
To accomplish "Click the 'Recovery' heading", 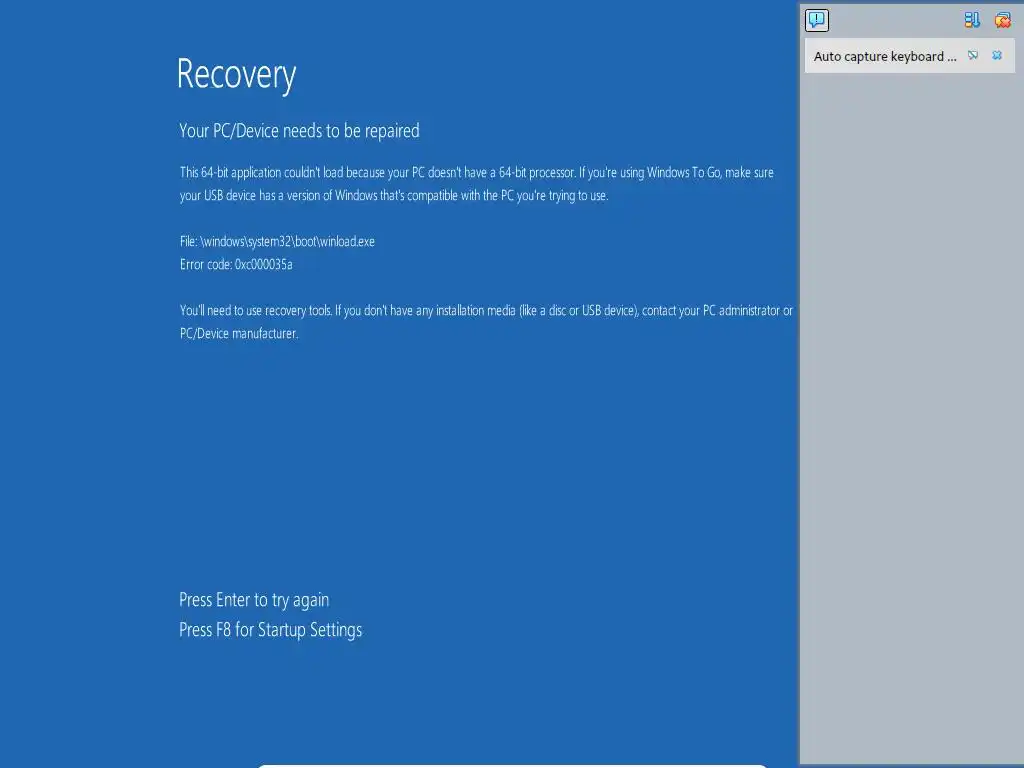I will pos(236,75).
